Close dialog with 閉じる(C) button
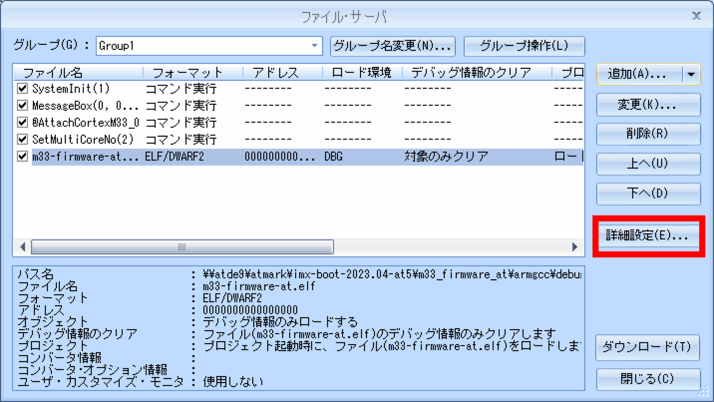 click(x=648, y=379)
